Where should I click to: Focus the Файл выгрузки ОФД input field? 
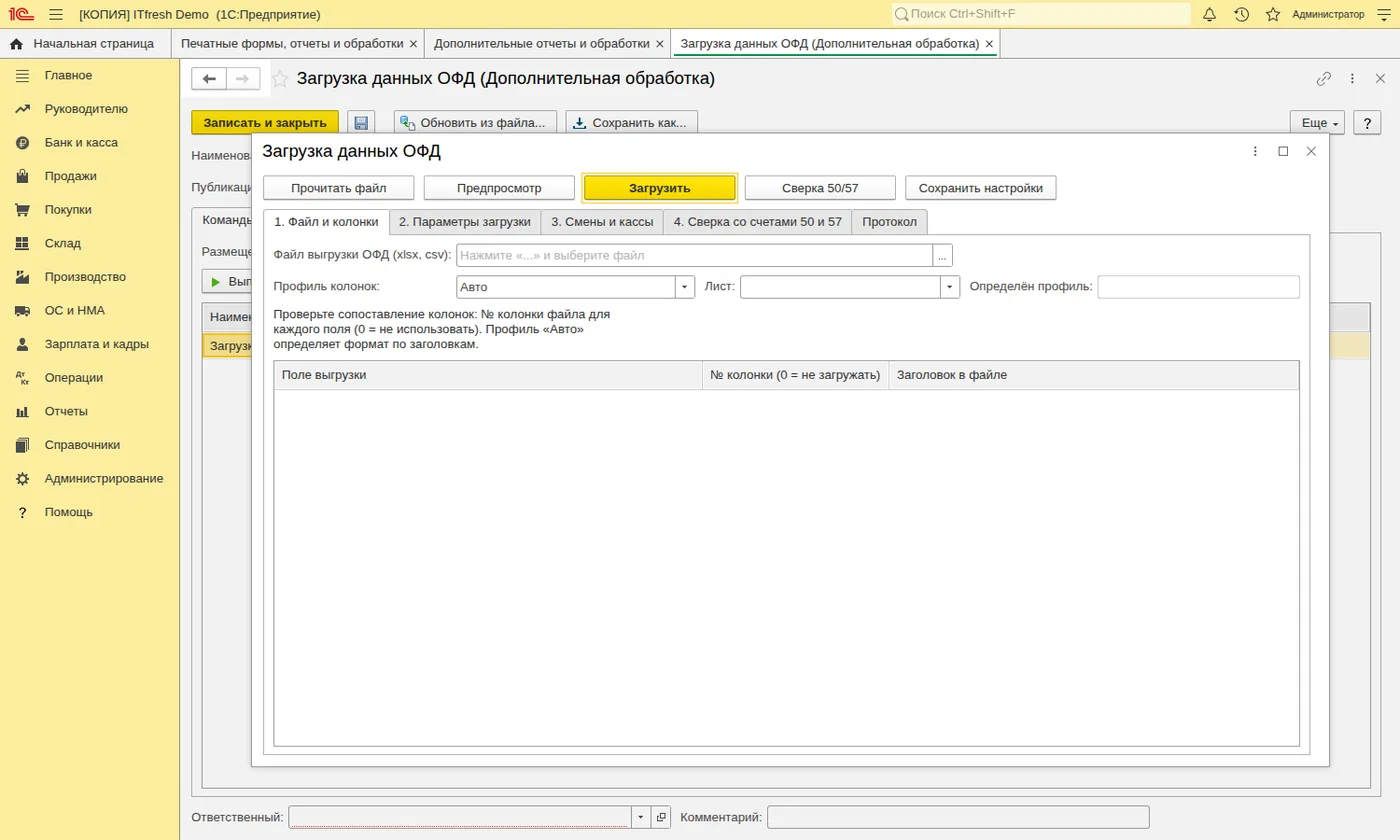pyautogui.click(x=695, y=255)
